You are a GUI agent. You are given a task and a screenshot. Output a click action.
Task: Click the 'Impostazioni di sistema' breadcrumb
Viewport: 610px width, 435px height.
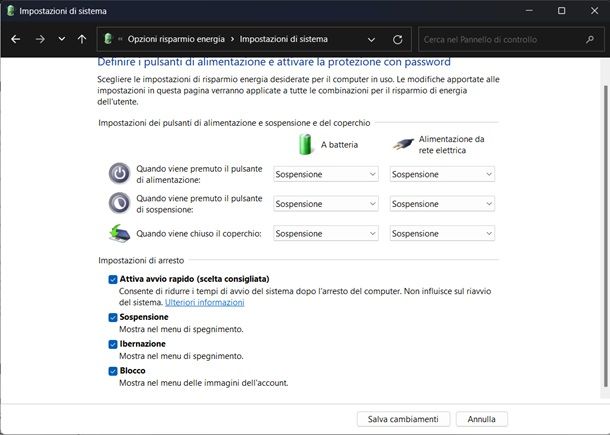[283, 39]
